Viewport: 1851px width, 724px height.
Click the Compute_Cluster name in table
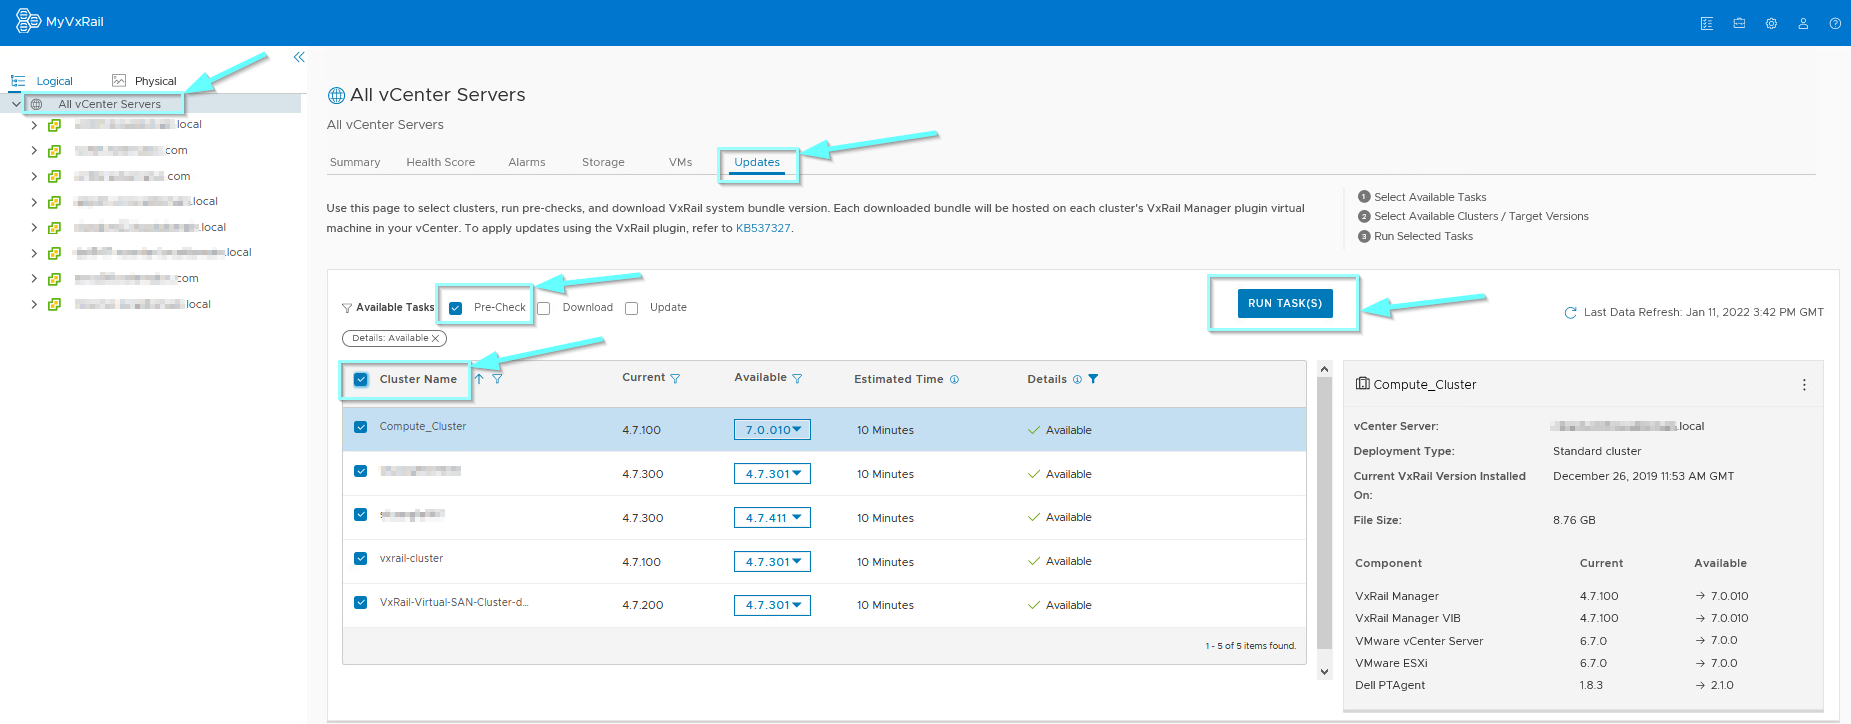[423, 427]
